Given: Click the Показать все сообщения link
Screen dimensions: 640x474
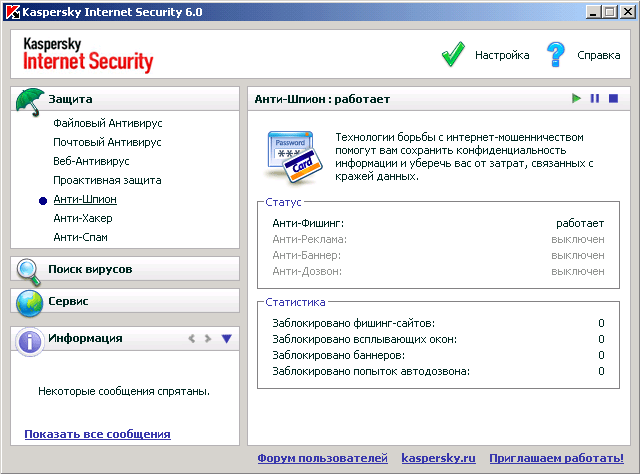Looking at the screenshot, I should pyautogui.click(x=97, y=434).
